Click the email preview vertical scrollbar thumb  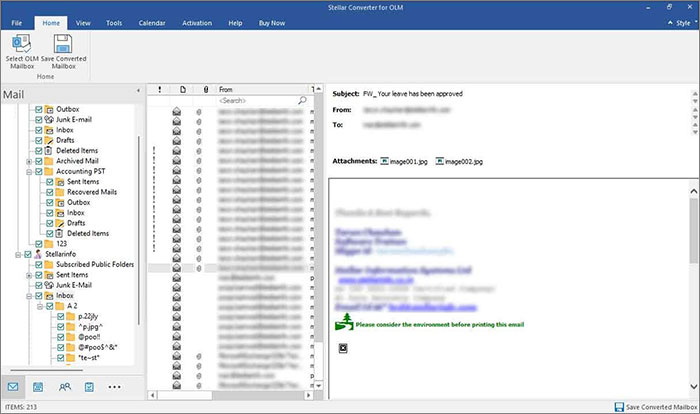point(694,230)
